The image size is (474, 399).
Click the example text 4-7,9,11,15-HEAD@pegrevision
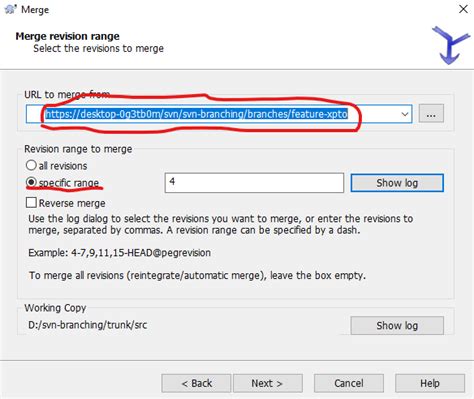(141, 253)
